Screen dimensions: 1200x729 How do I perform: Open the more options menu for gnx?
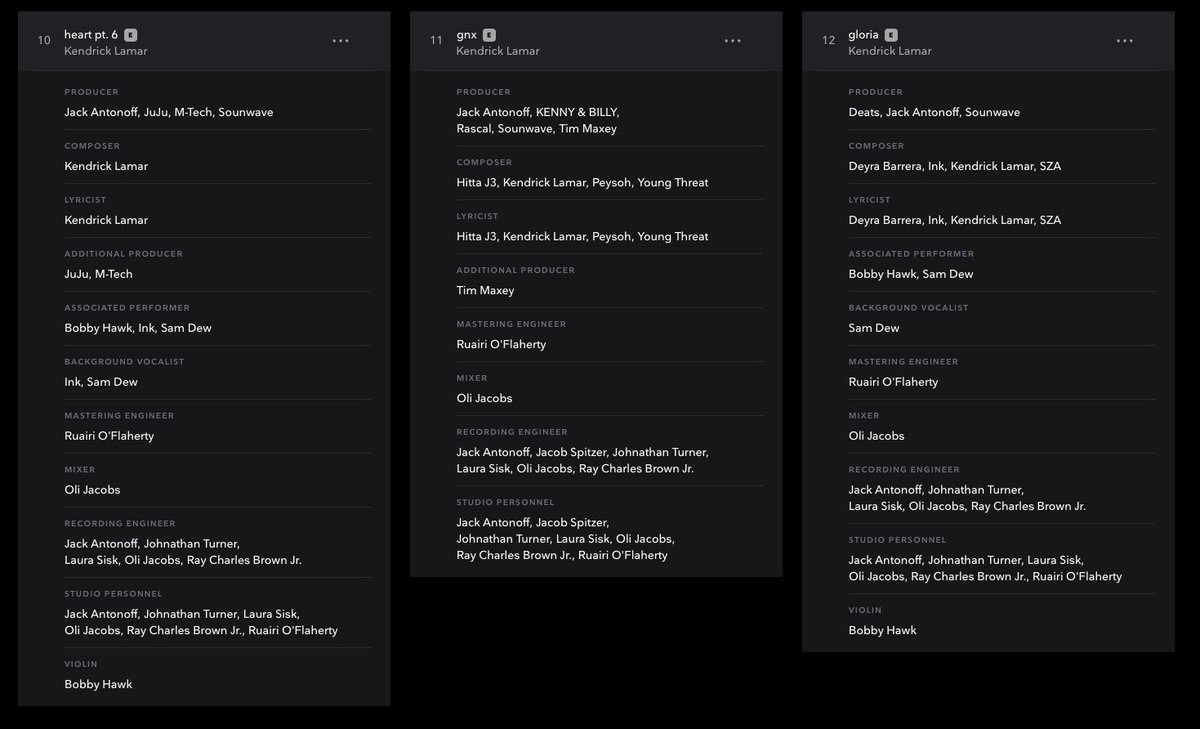733,41
